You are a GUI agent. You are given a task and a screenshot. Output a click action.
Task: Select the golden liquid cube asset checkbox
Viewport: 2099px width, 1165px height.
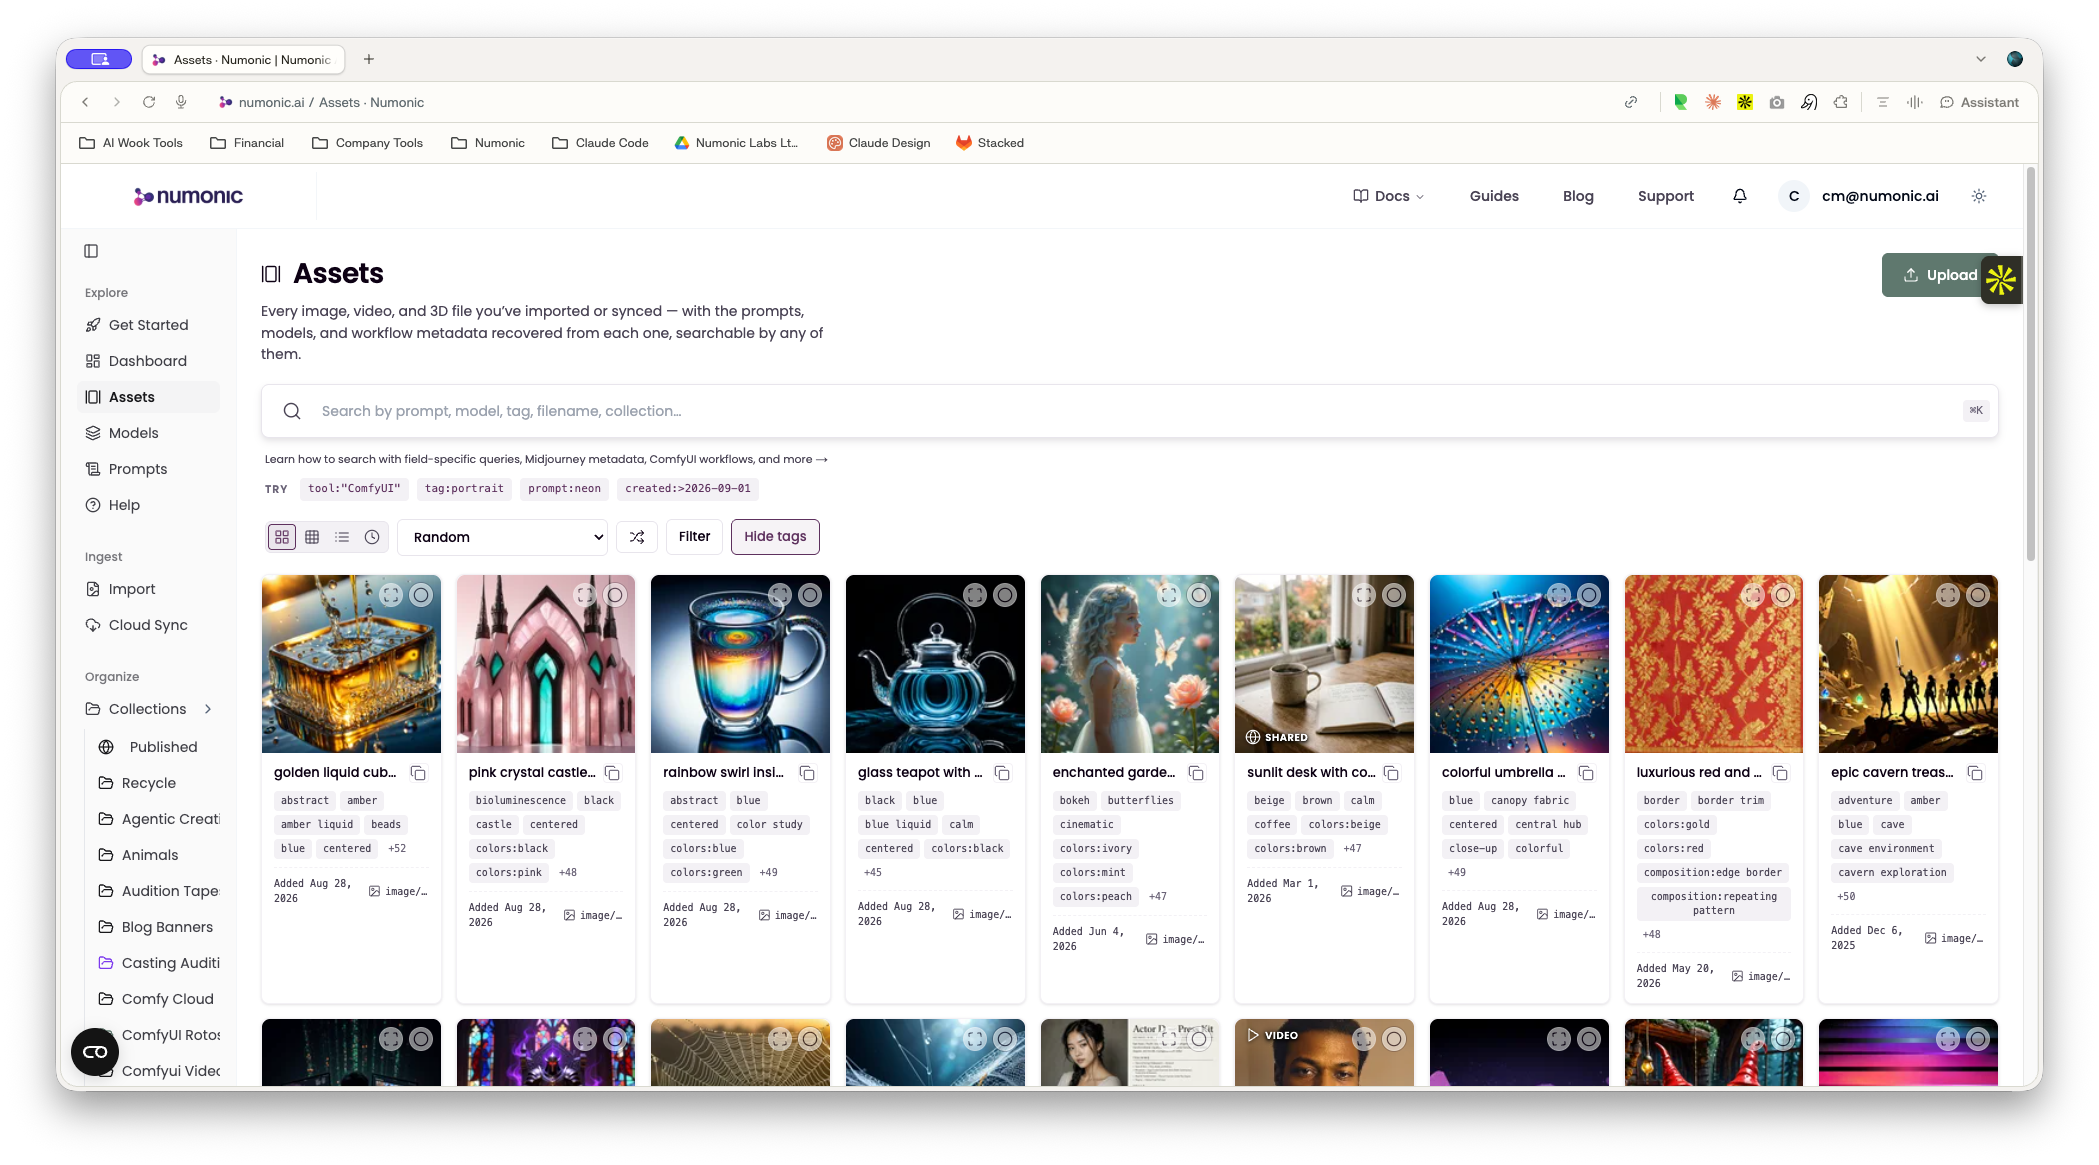(422, 595)
